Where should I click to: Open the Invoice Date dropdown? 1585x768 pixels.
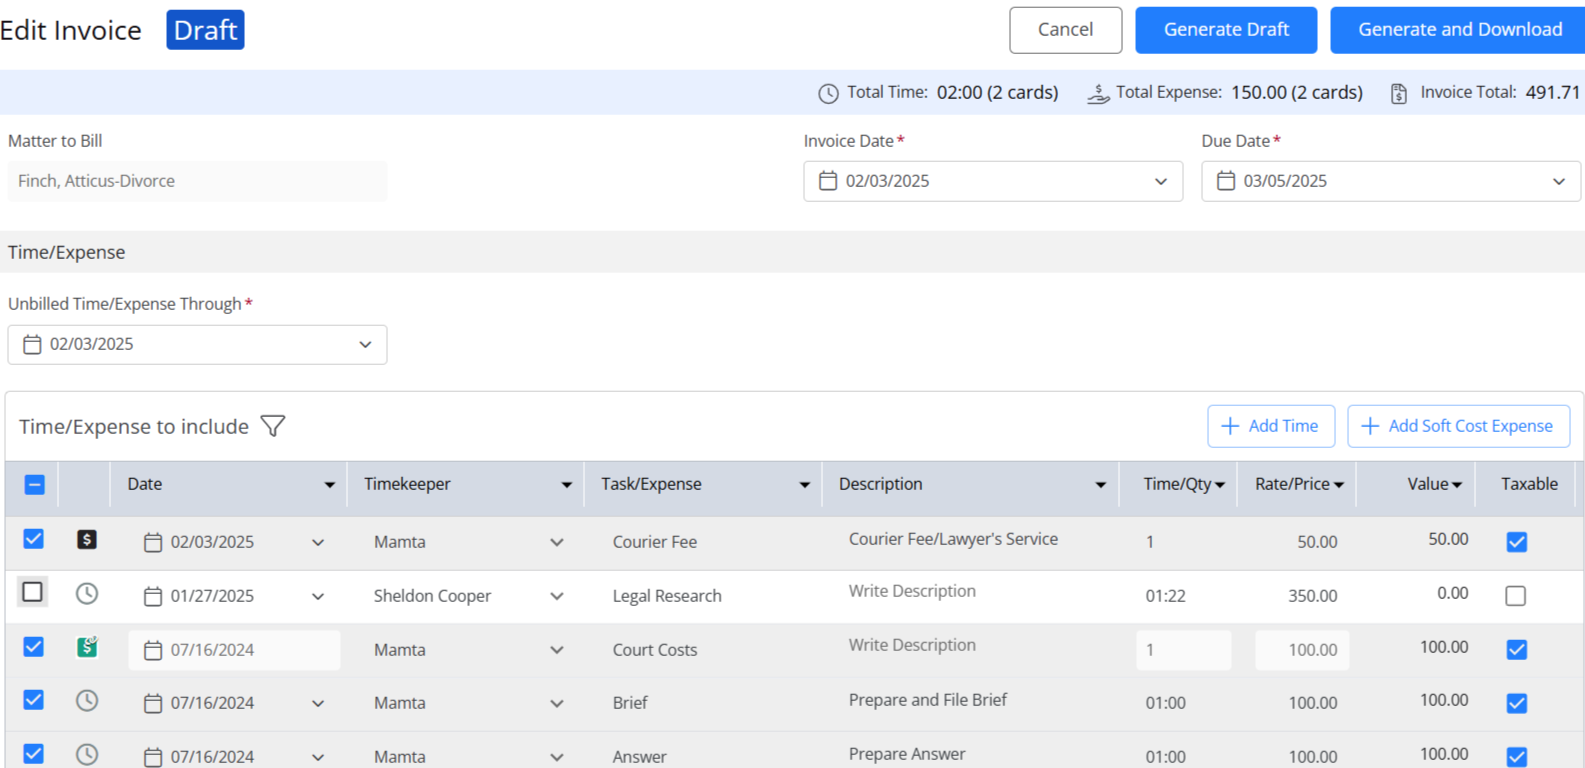[x=1161, y=182]
